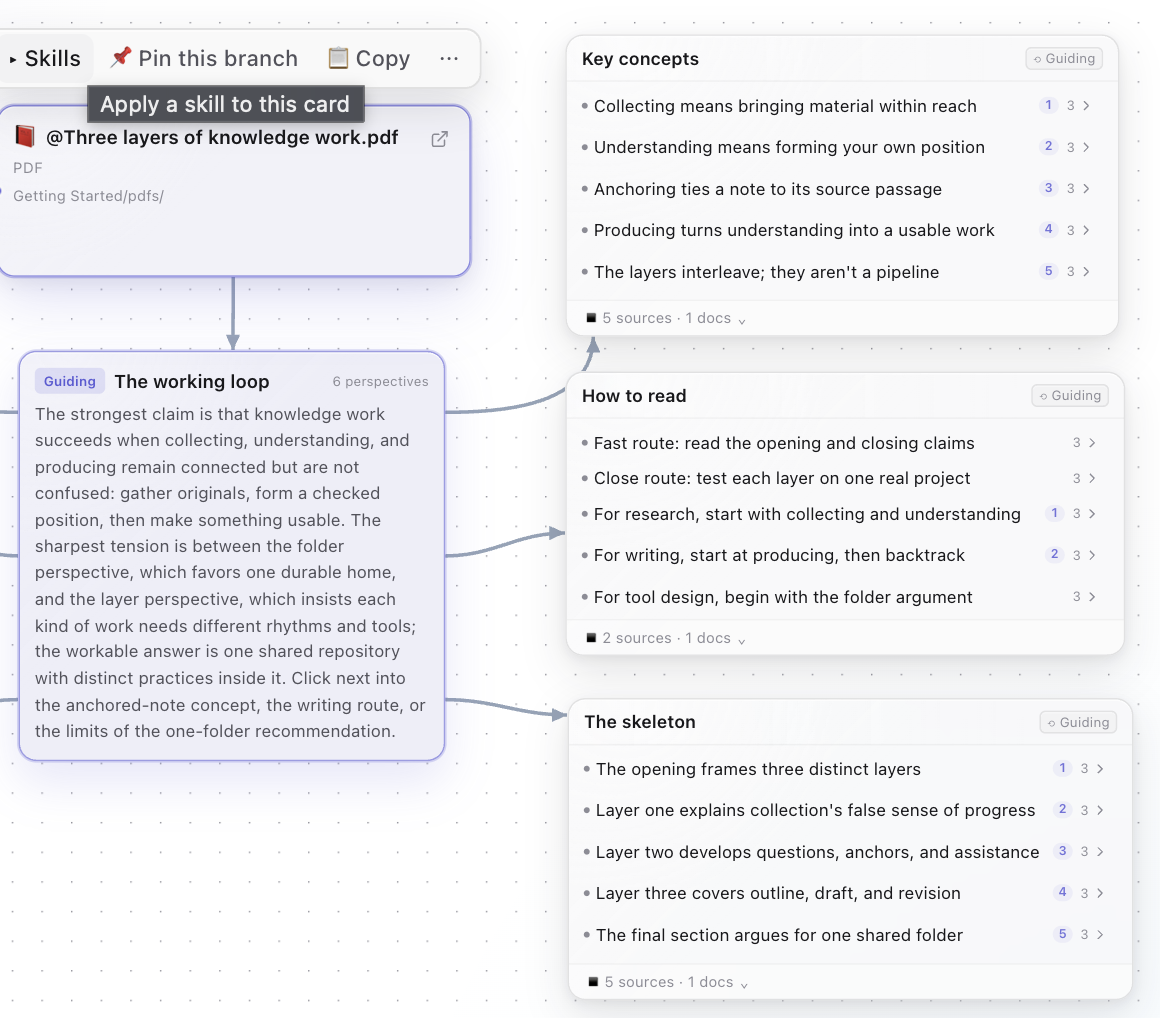Click source badge 3 on Layer two row
Viewport: 1160px width, 1018px height.
(1062, 851)
